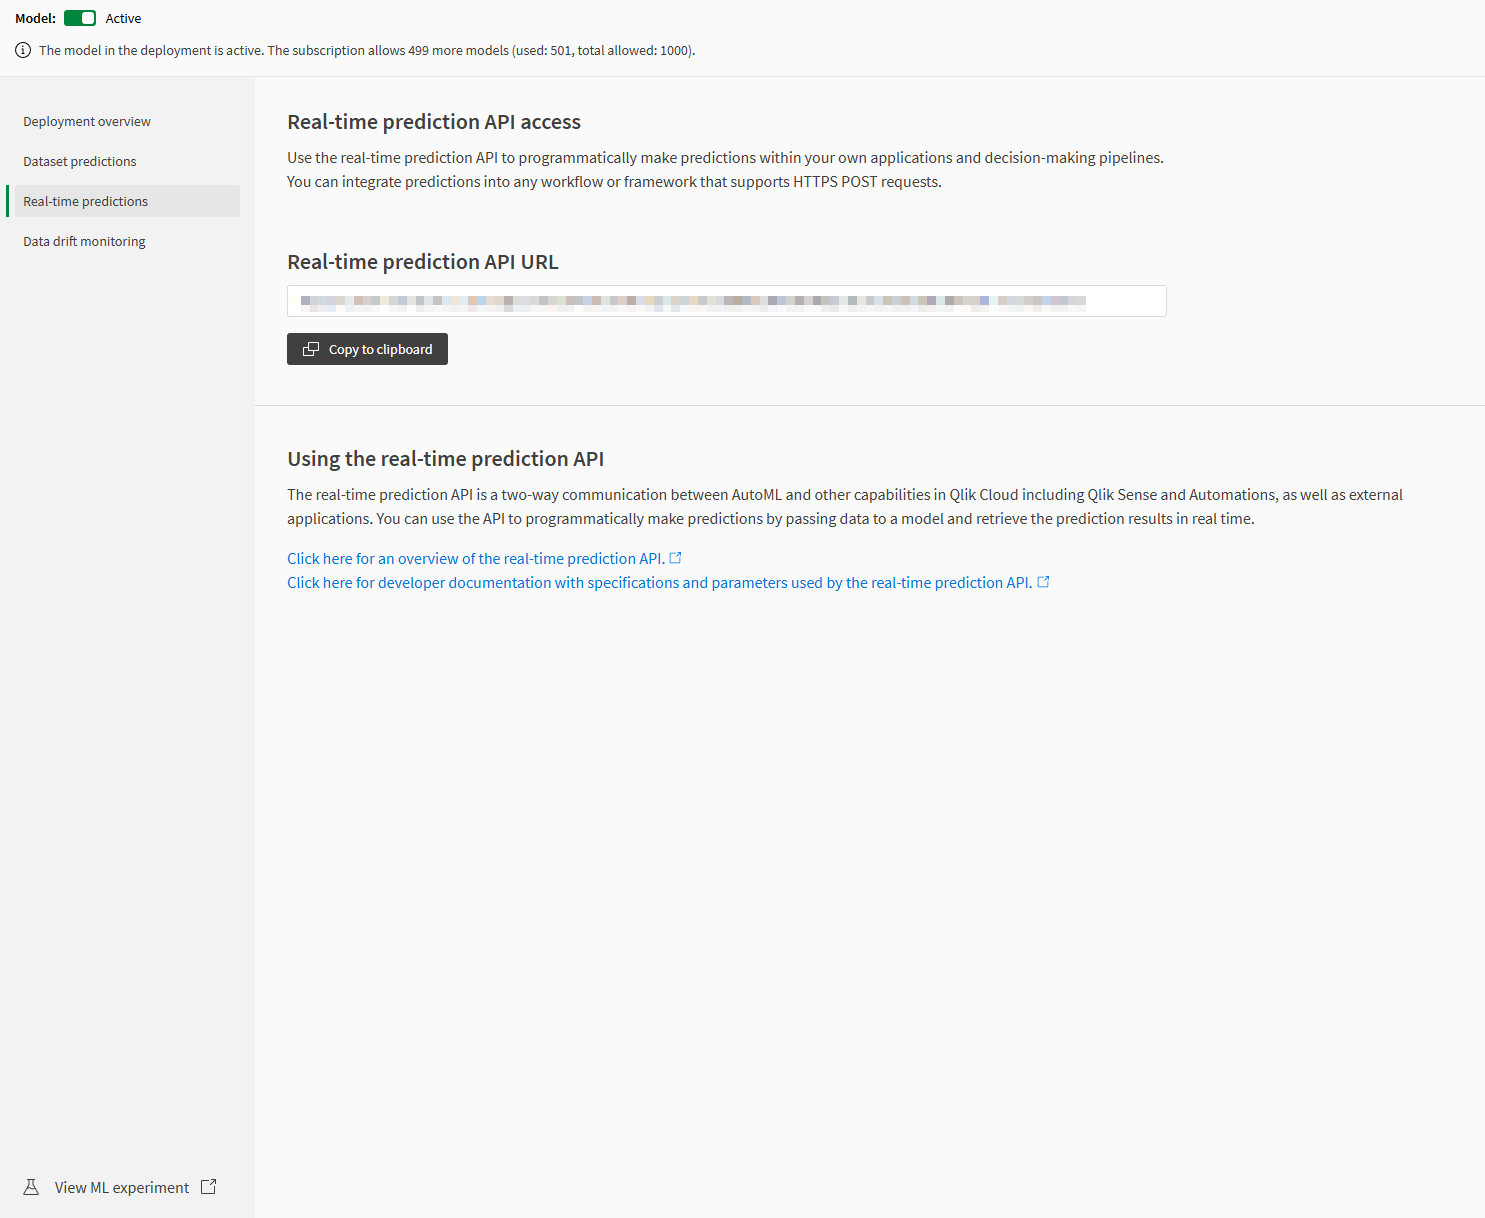Viewport: 1485px width, 1218px height.
Task: Click external-link icon beside View ML experiment
Action: 209,1187
